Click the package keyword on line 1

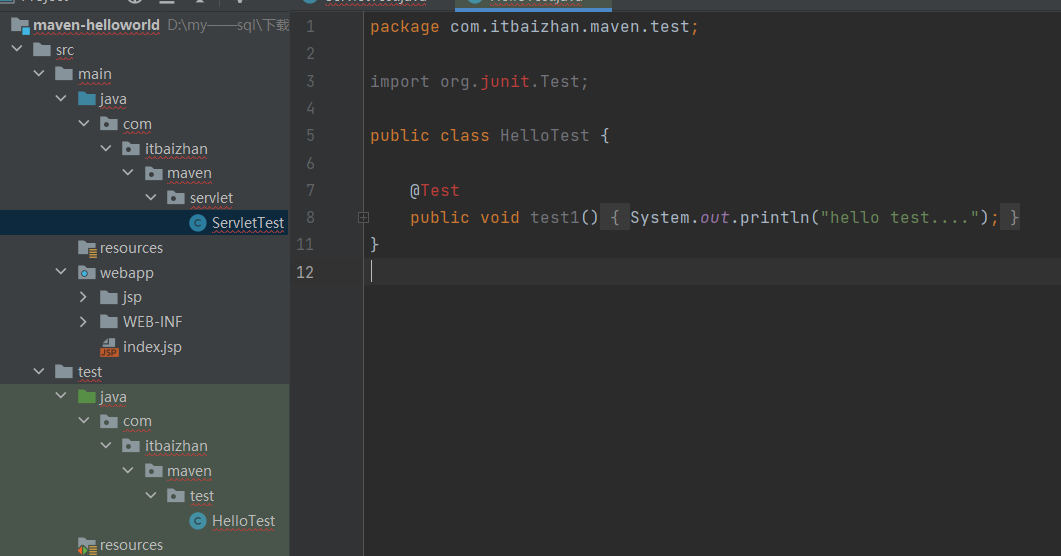point(404,27)
